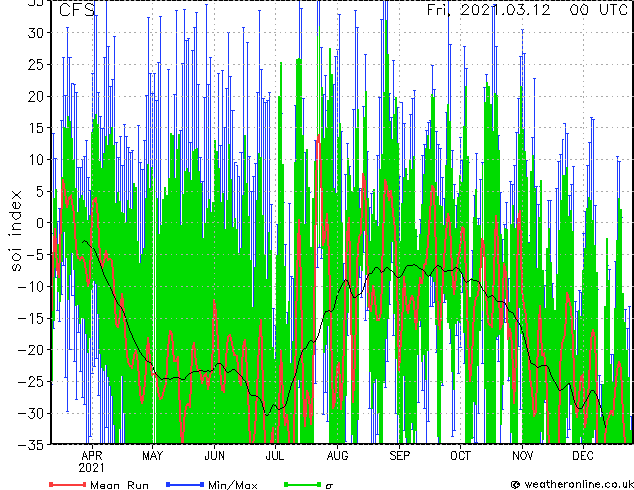
Task: Click the y-axis value -10
Action: coord(32,287)
